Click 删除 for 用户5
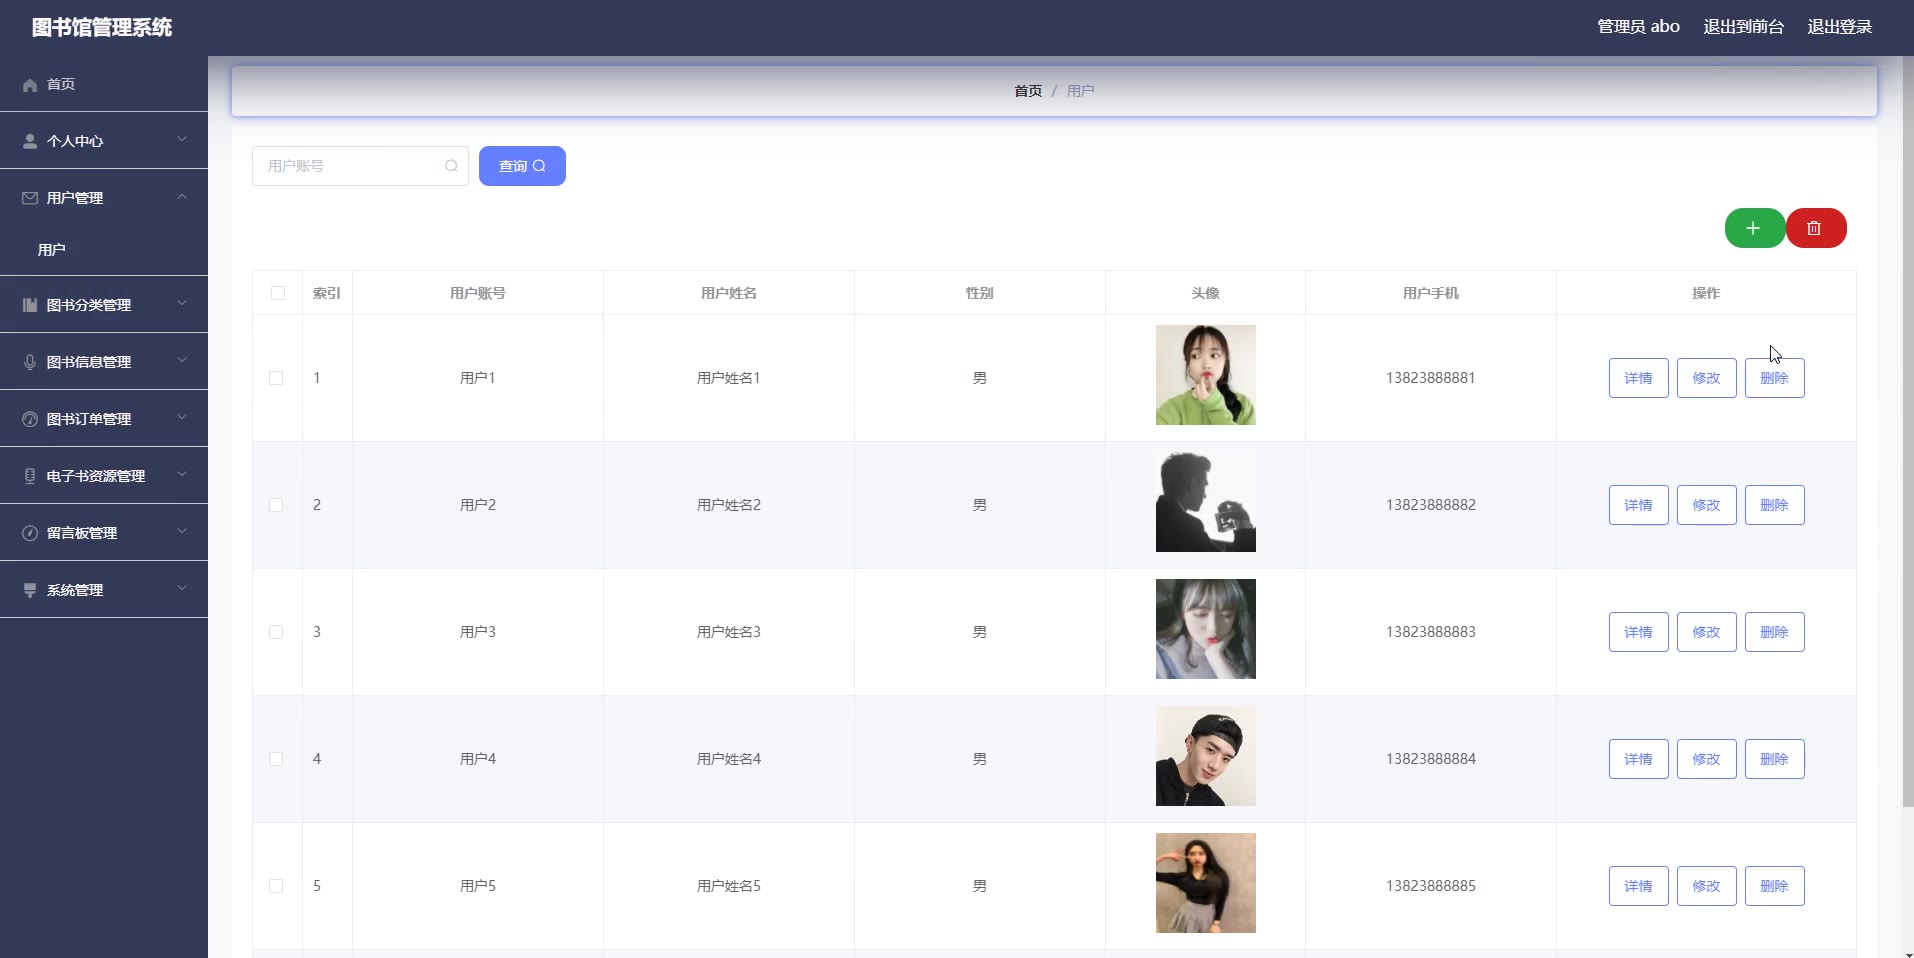This screenshot has height=958, width=1914. coord(1774,886)
